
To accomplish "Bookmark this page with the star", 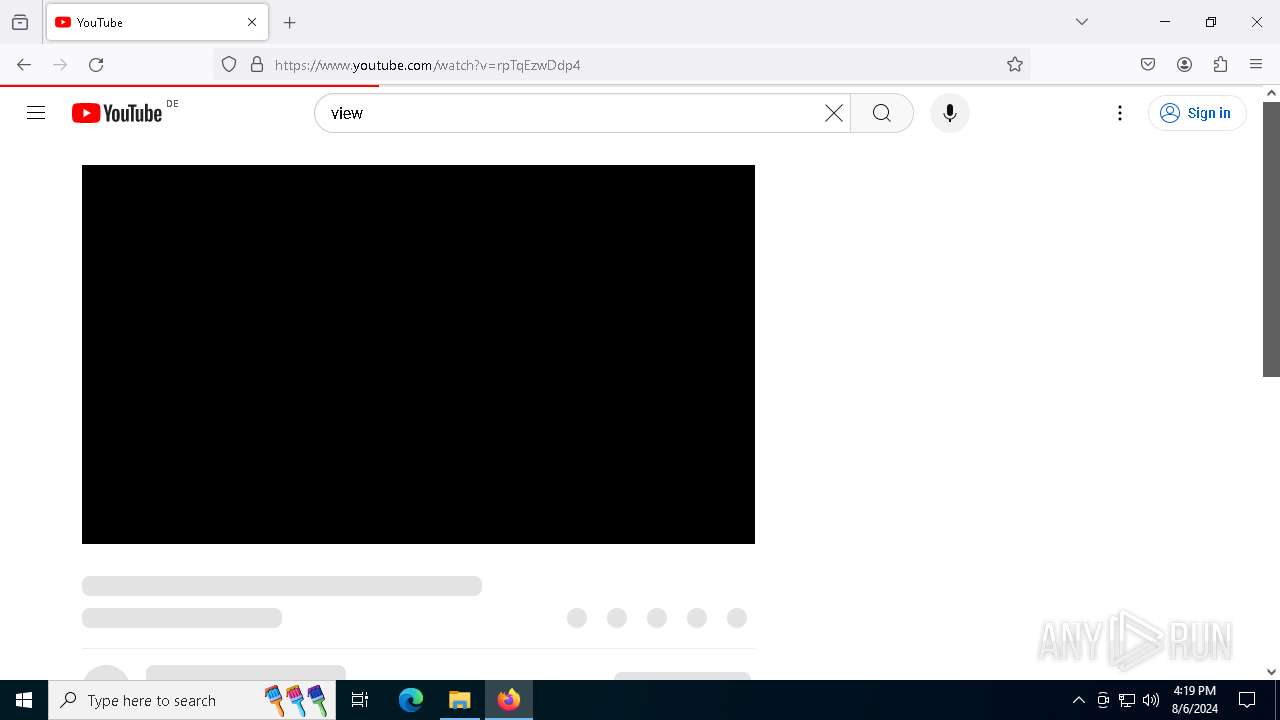I will click(x=1015, y=65).
